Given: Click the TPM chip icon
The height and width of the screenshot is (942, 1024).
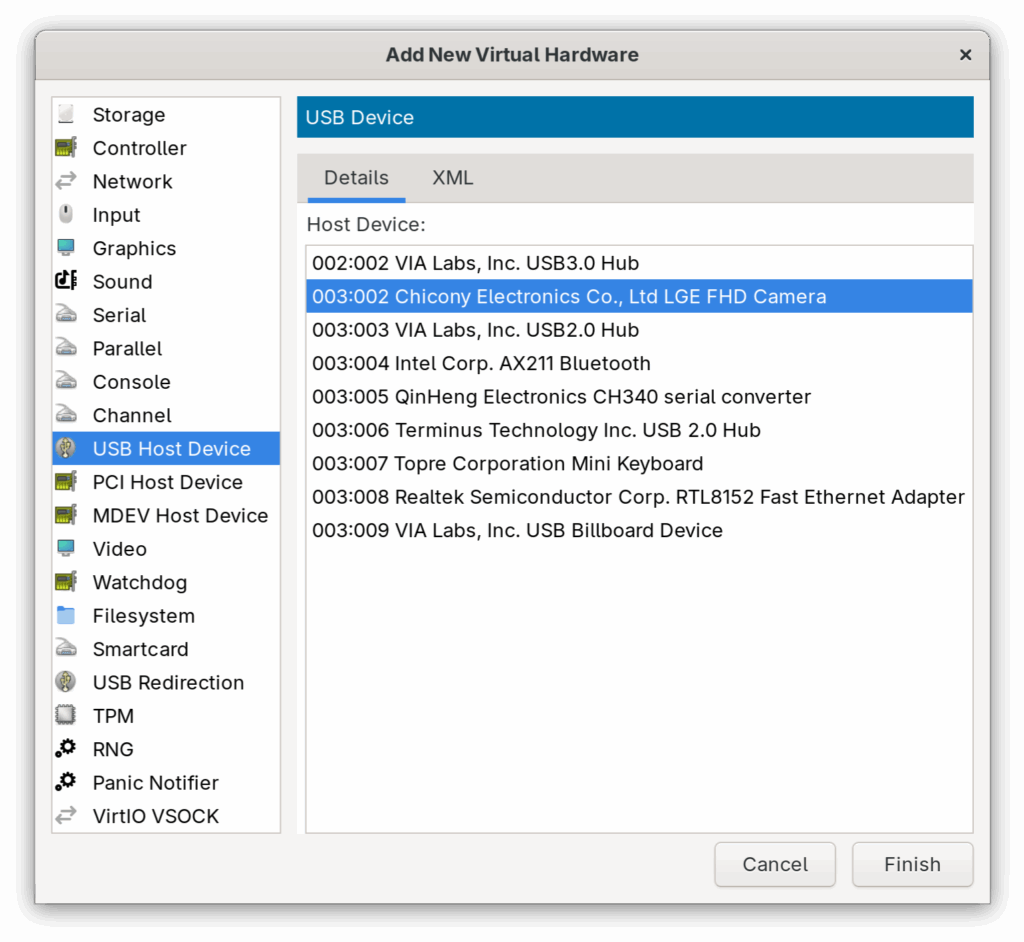Looking at the screenshot, I should tap(66, 715).
